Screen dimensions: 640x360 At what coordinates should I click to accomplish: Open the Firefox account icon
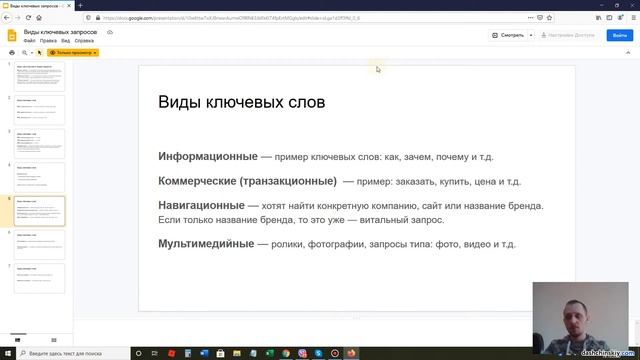click(620, 18)
